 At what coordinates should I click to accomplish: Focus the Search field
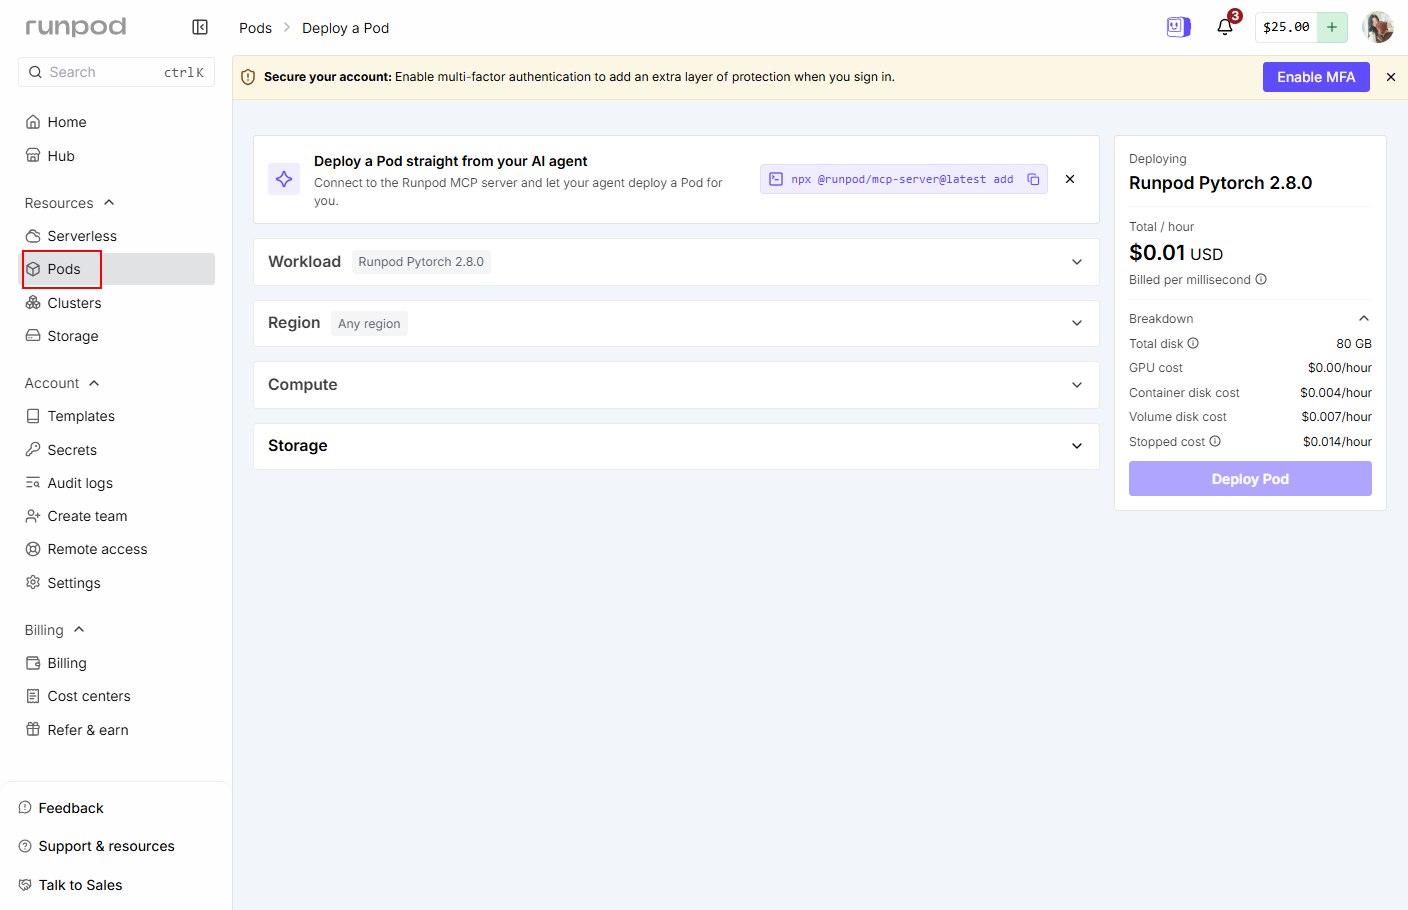point(116,72)
